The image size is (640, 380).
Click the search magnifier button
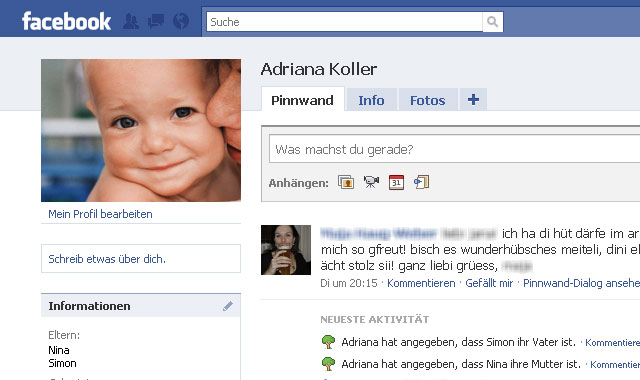[493, 22]
